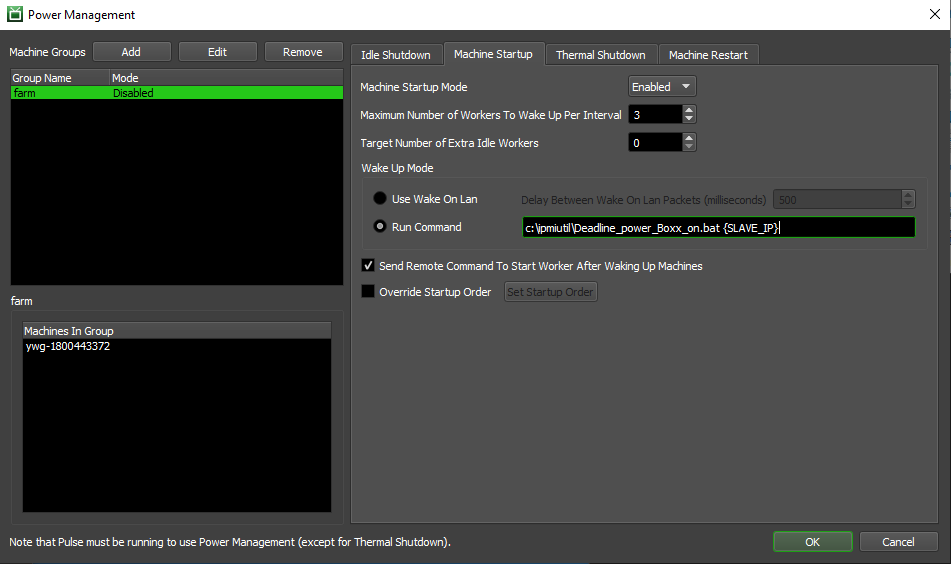Select the Use Wake On Lan option

[380, 199]
